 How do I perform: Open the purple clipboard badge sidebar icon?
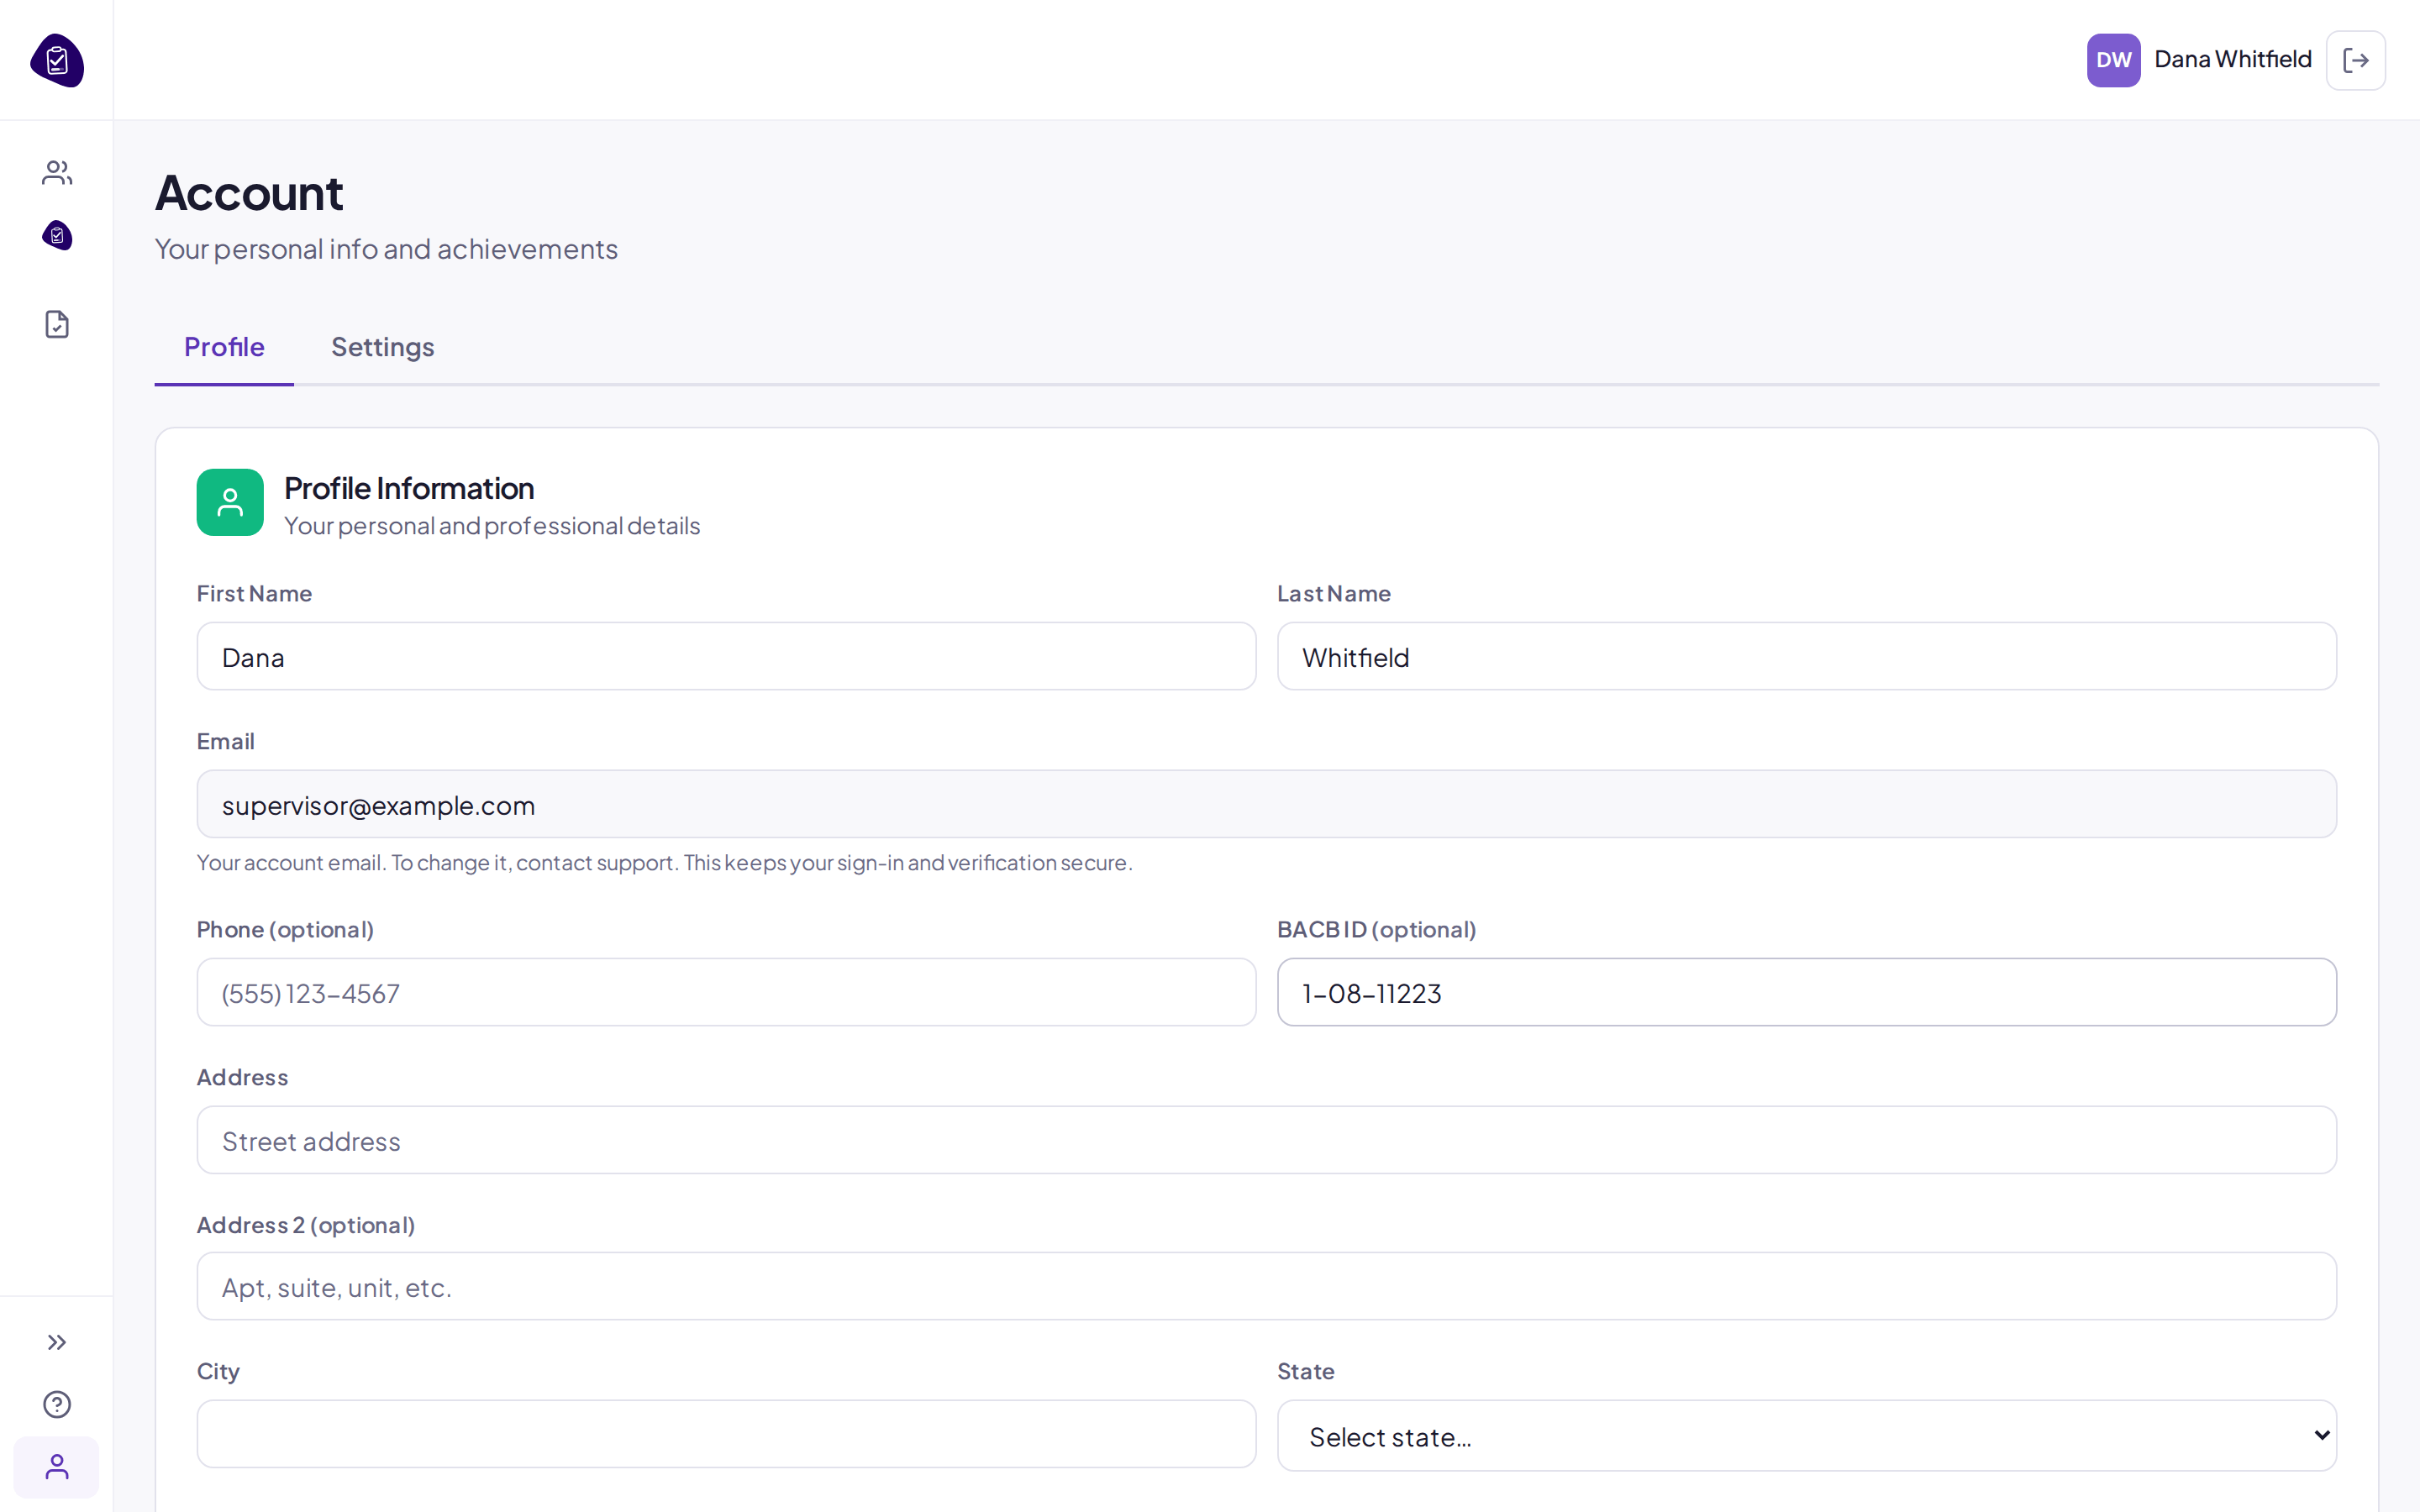(57, 235)
